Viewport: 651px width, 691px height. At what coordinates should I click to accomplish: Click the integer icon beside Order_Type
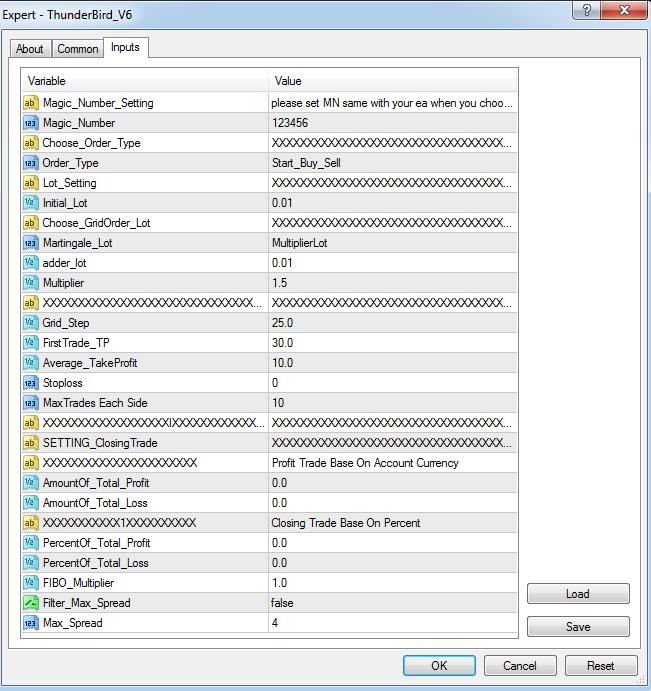30,163
